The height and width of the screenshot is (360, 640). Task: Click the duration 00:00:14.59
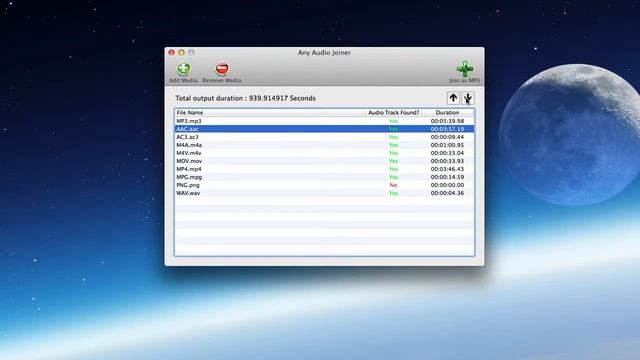point(447,177)
